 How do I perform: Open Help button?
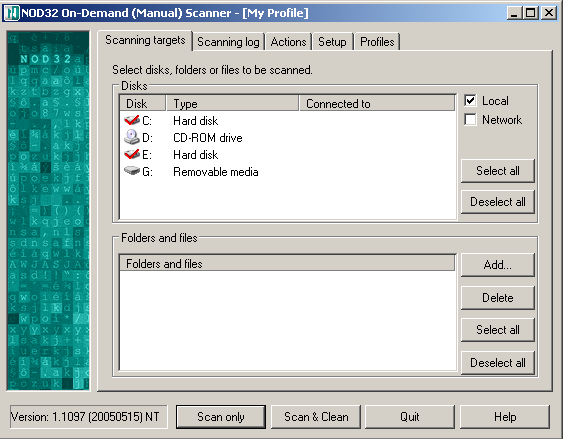coord(505,417)
